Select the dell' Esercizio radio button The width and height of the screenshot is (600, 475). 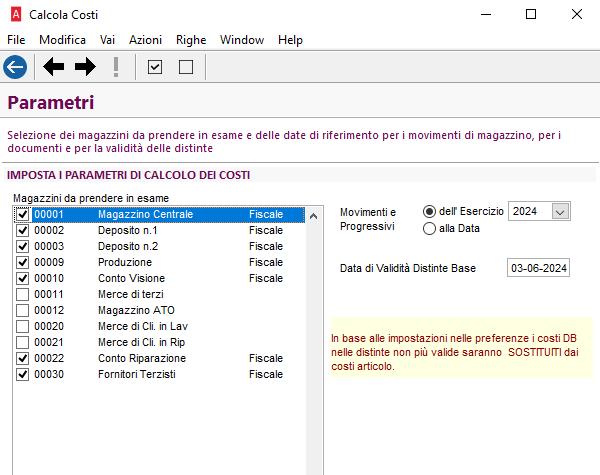coord(429,211)
